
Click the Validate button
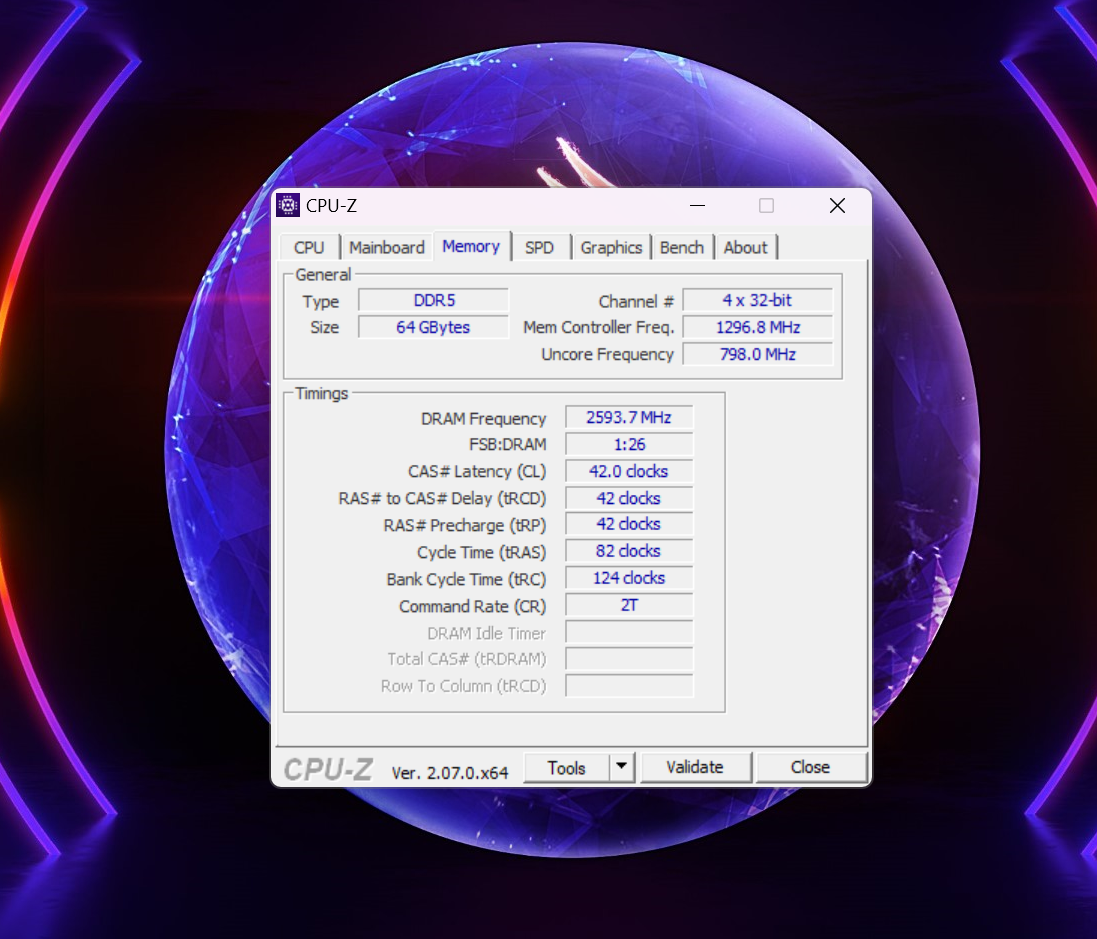click(695, 768)
